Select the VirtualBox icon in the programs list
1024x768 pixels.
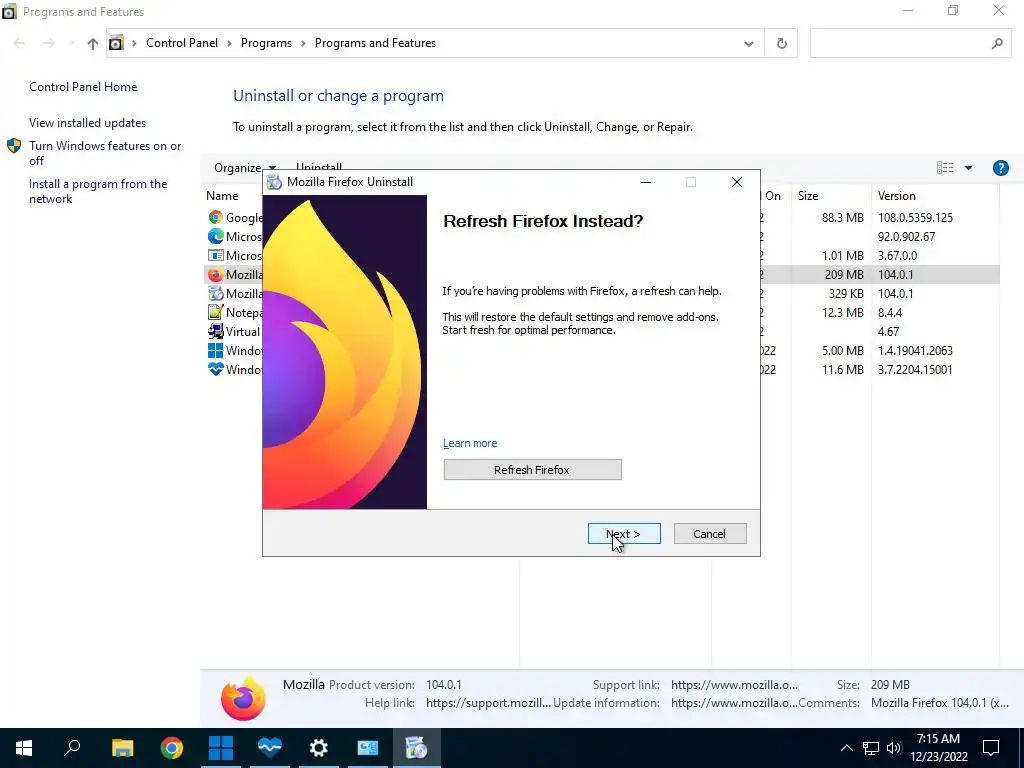pos(215,331)
